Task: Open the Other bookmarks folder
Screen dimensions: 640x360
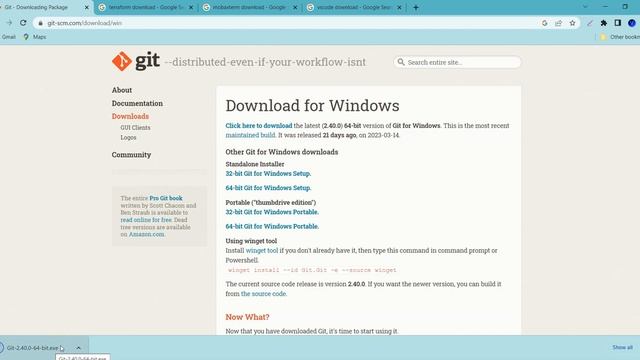Action: coord(620,37)
